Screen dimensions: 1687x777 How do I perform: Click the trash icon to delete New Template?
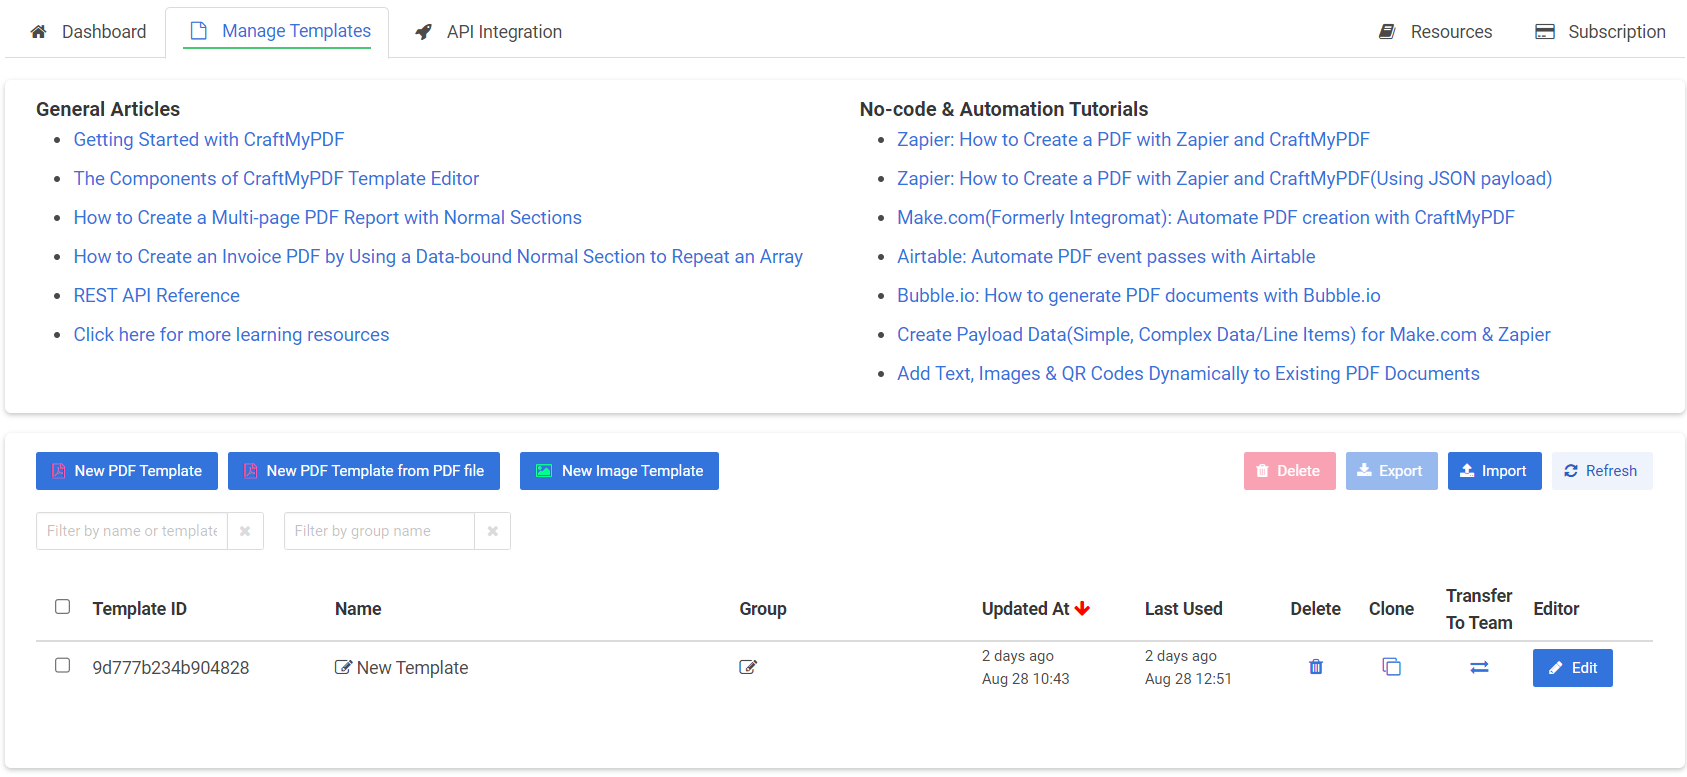(x=1316, y=667)
